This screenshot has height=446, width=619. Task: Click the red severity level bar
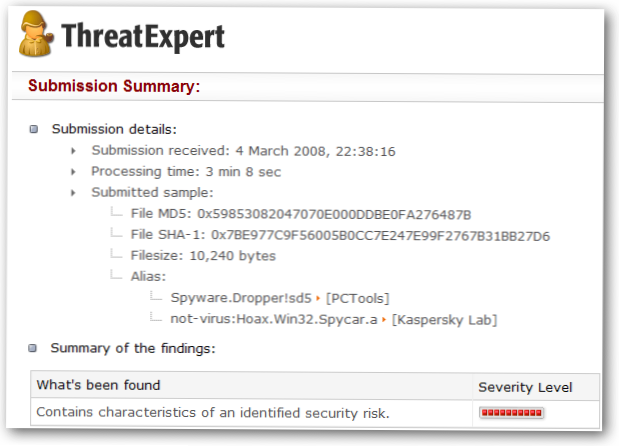(x=512, y=412)
